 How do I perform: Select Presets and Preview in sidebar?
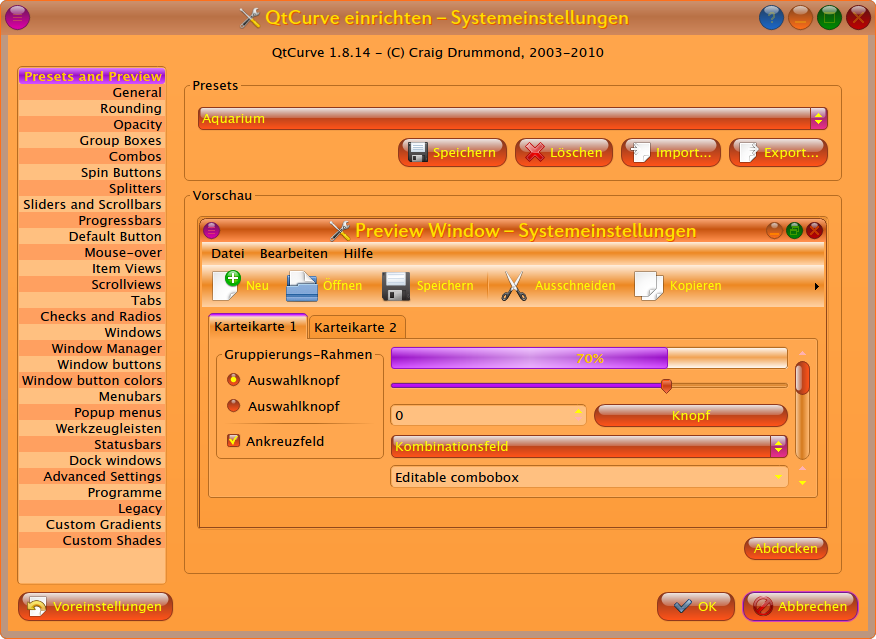coord(92,76)
